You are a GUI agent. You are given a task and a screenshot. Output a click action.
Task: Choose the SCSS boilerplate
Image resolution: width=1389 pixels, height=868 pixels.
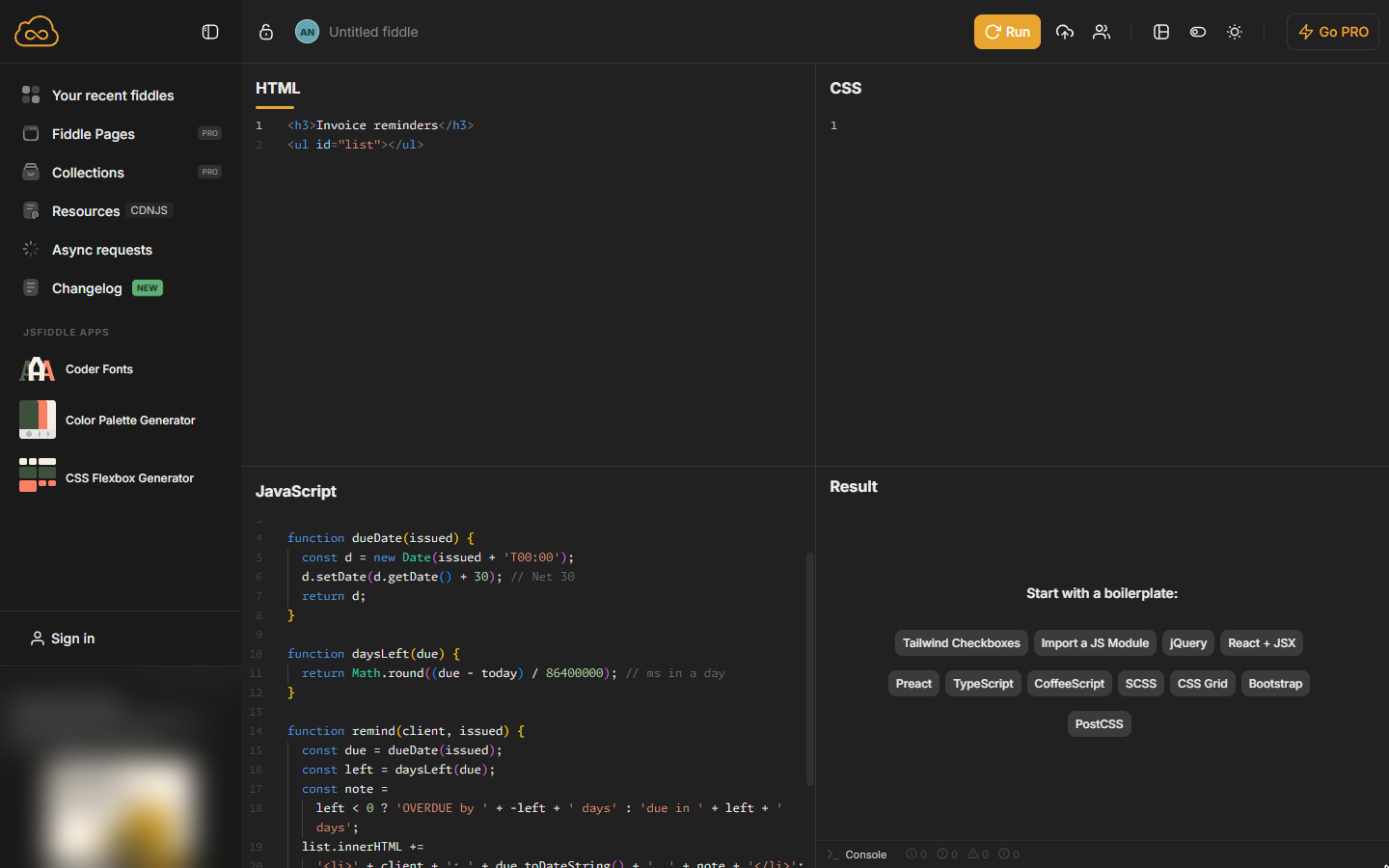[1141, 684]
